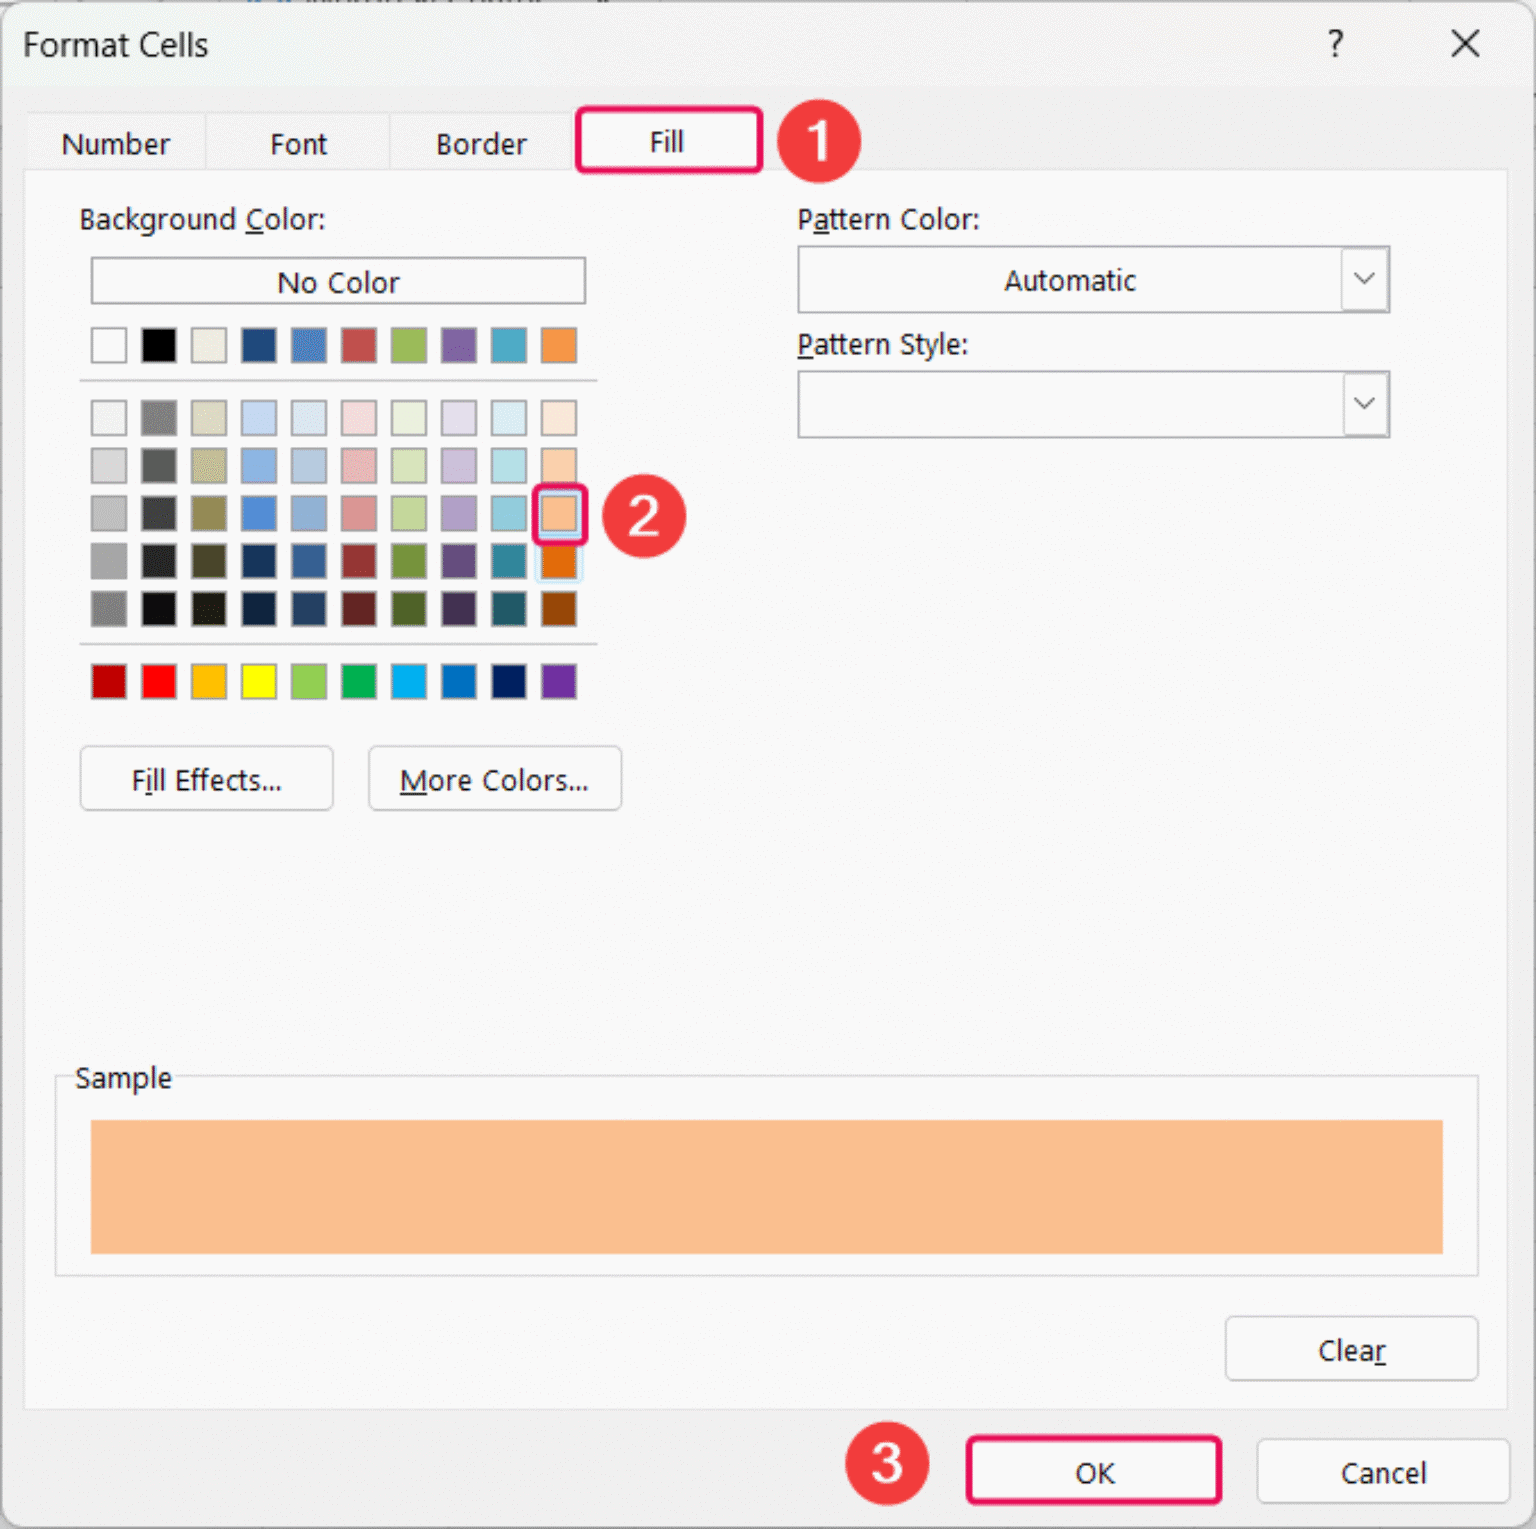The image size is (1536, 1529).
Task: Expand the Automatic pattern color list
Action: (x=1364, y=280)
